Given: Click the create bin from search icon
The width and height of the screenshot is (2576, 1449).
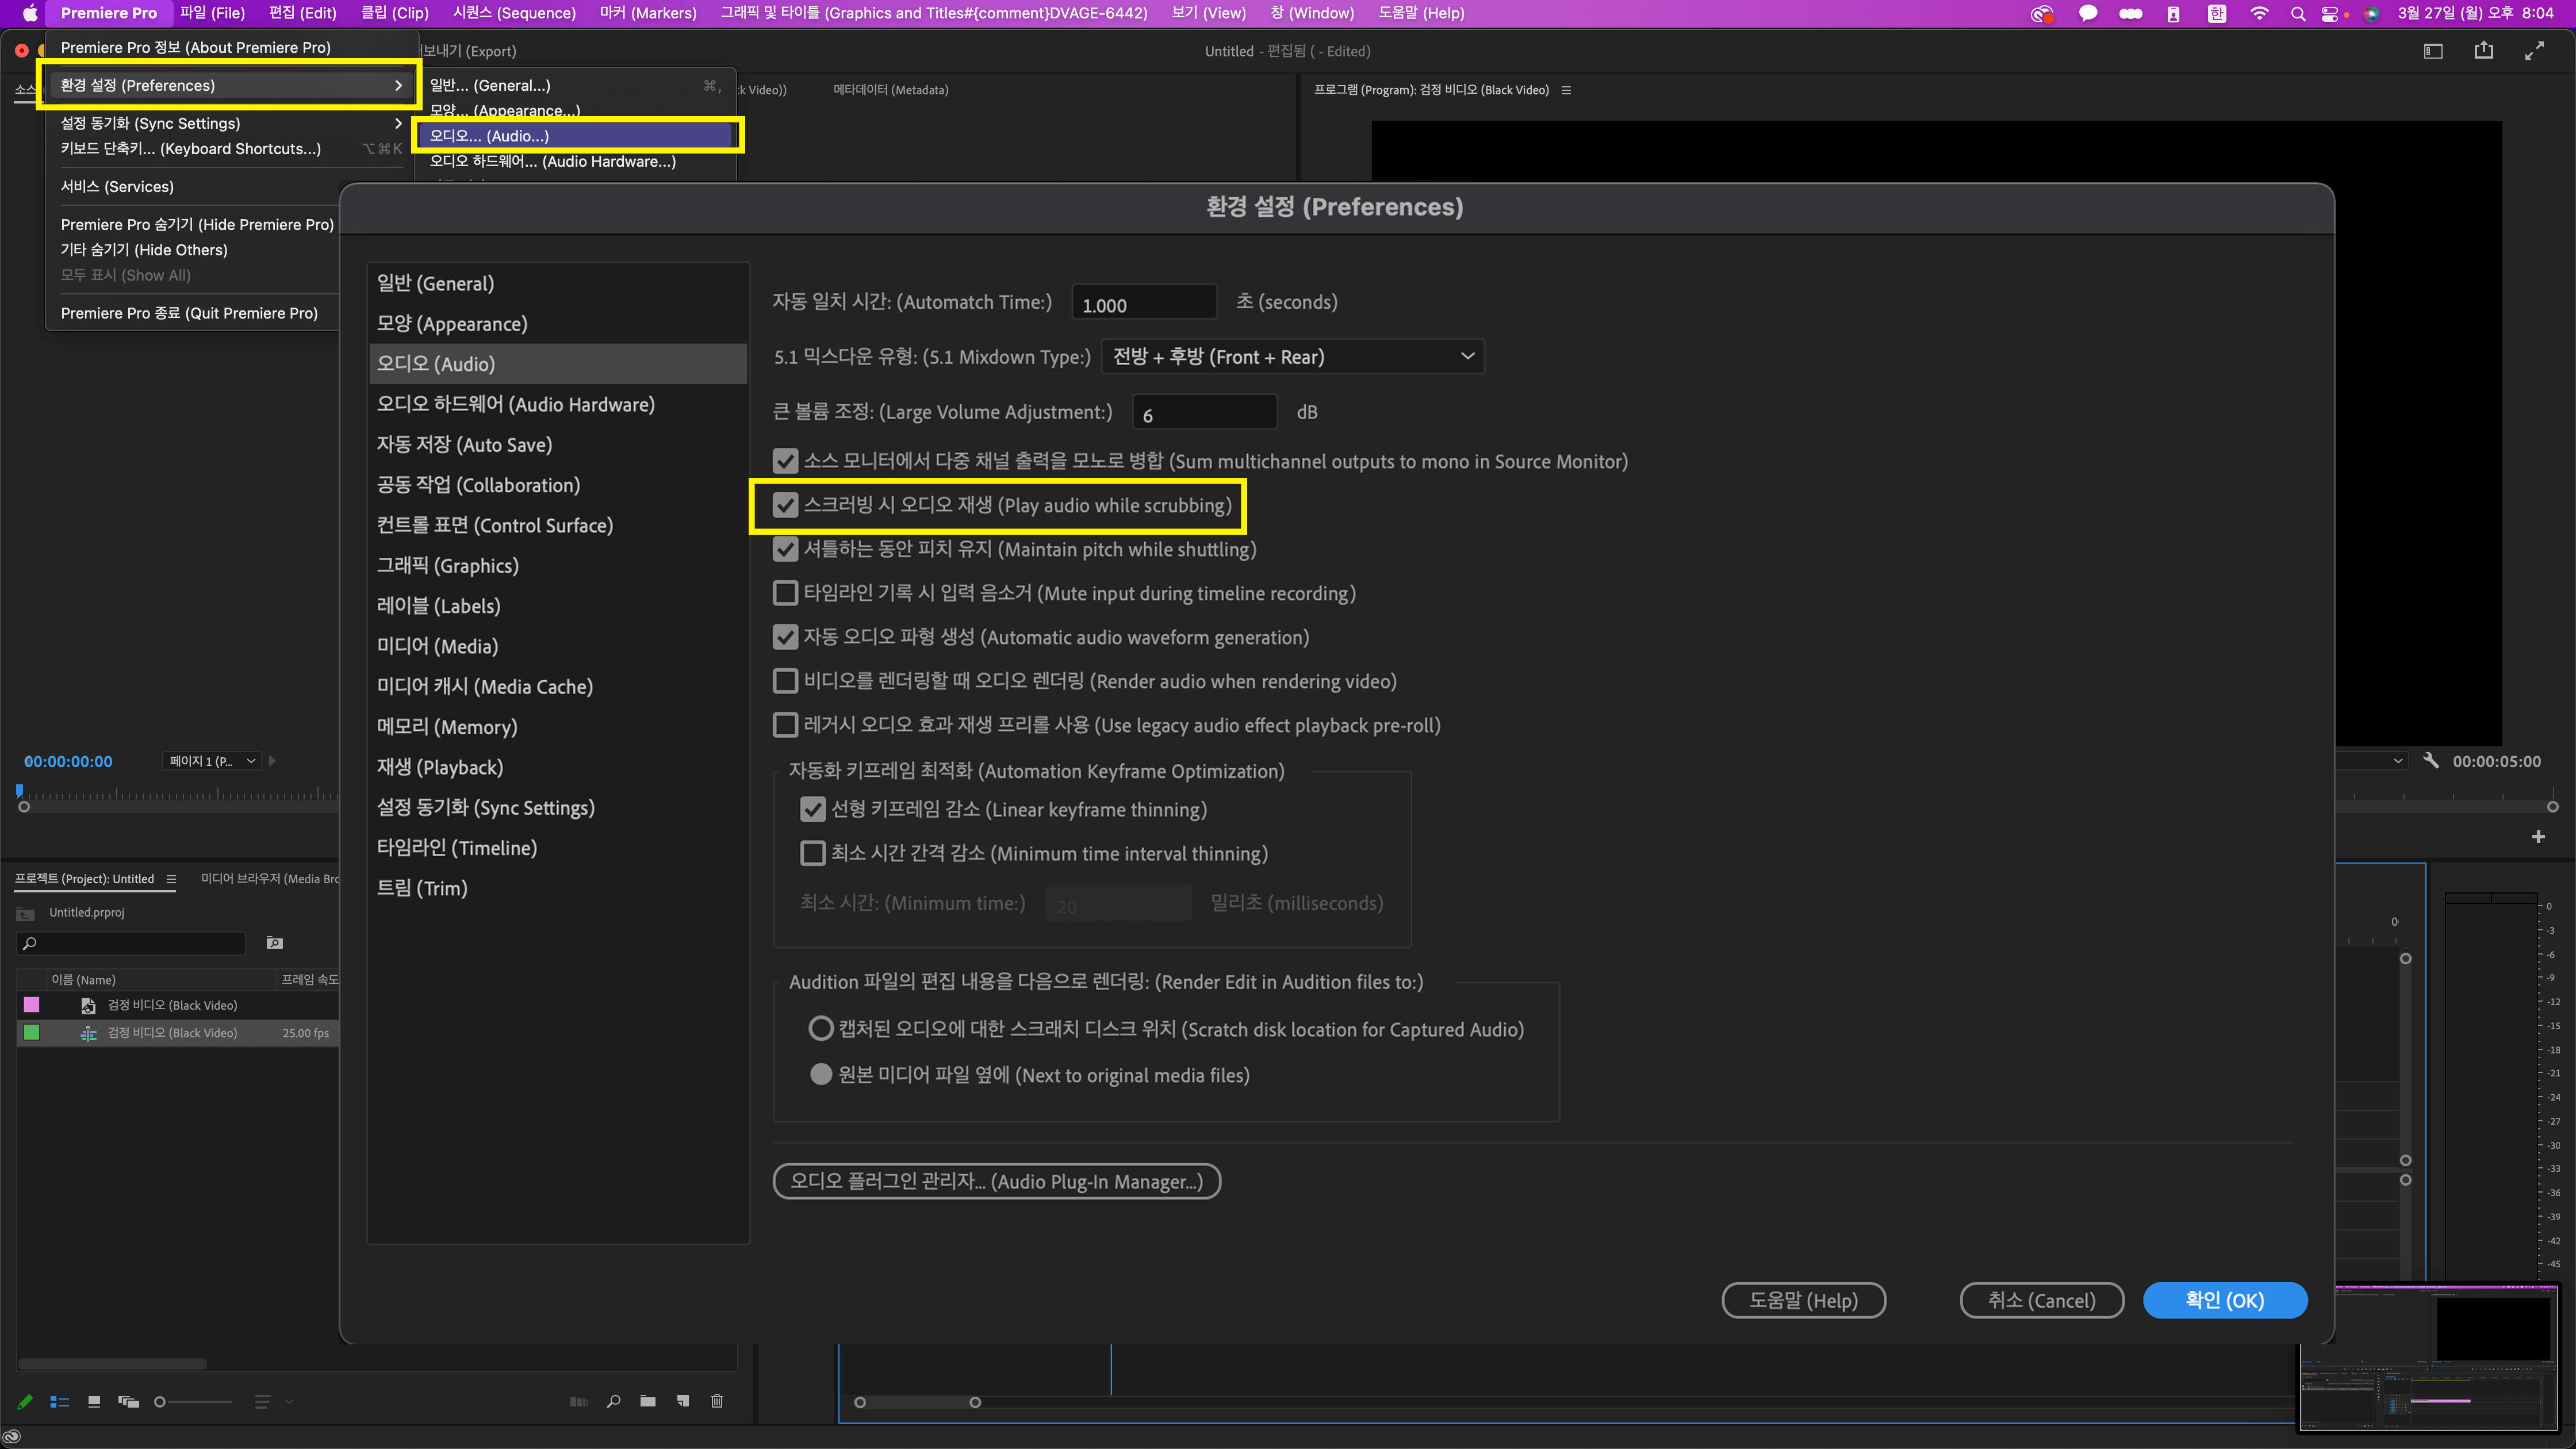Looking at the screenshot, I should (x=275, y=943).
